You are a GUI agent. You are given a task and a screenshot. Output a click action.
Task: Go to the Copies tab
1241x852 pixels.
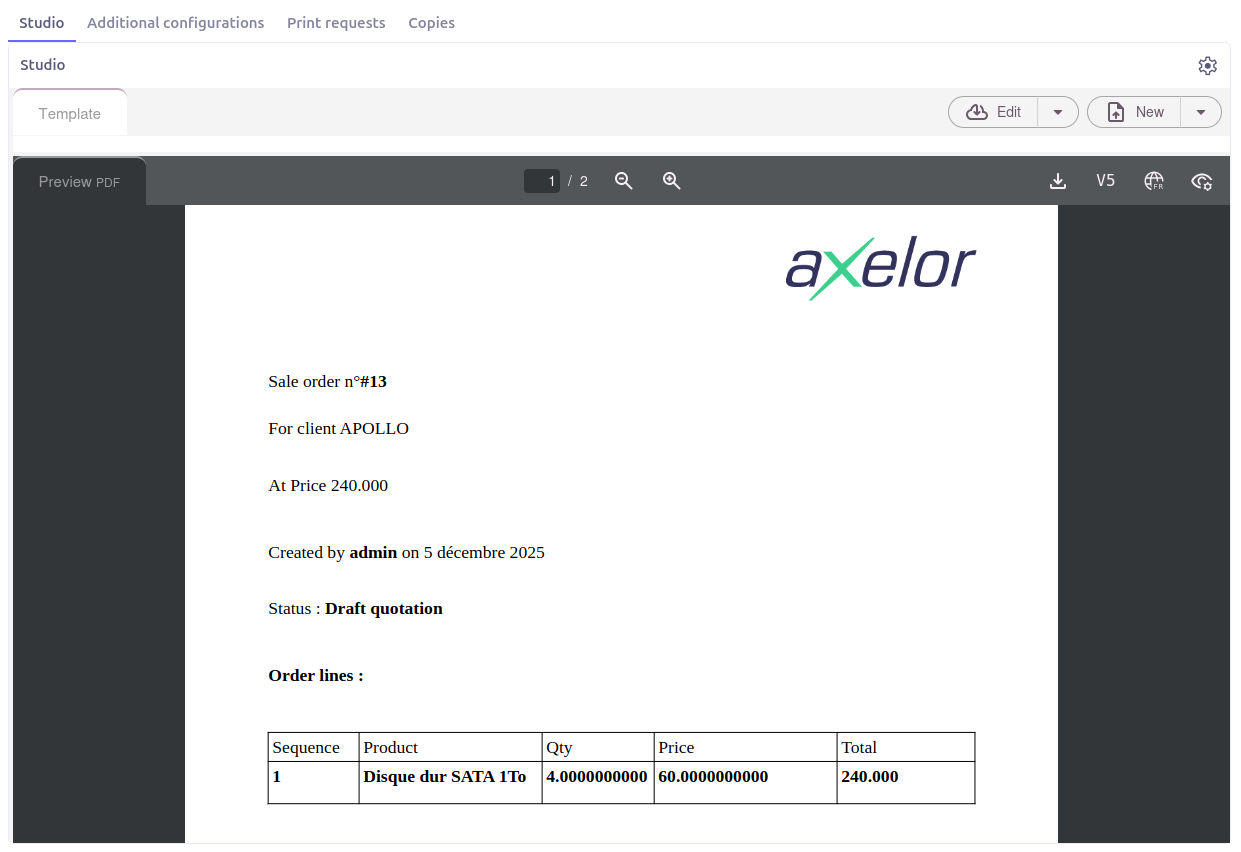(x=431, y=23)
